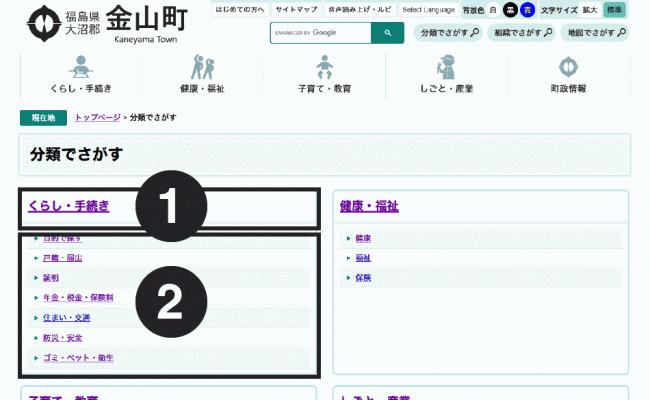Set background color to white (白)
Screen dimensions: 650x400
pos(493,10)
